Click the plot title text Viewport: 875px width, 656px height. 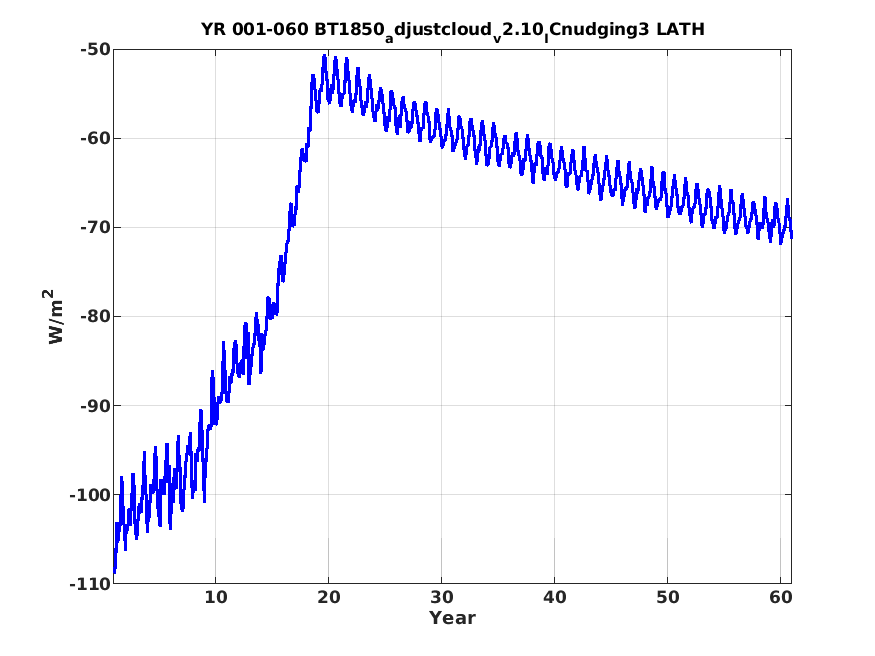pos(453,30)
